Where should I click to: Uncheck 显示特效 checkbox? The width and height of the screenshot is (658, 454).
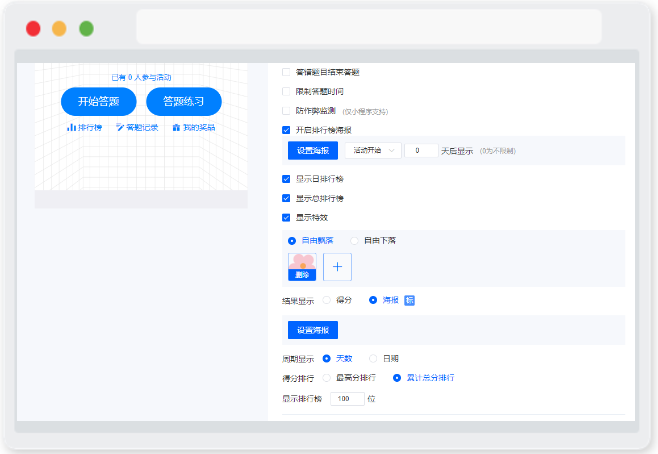point(286,217)
